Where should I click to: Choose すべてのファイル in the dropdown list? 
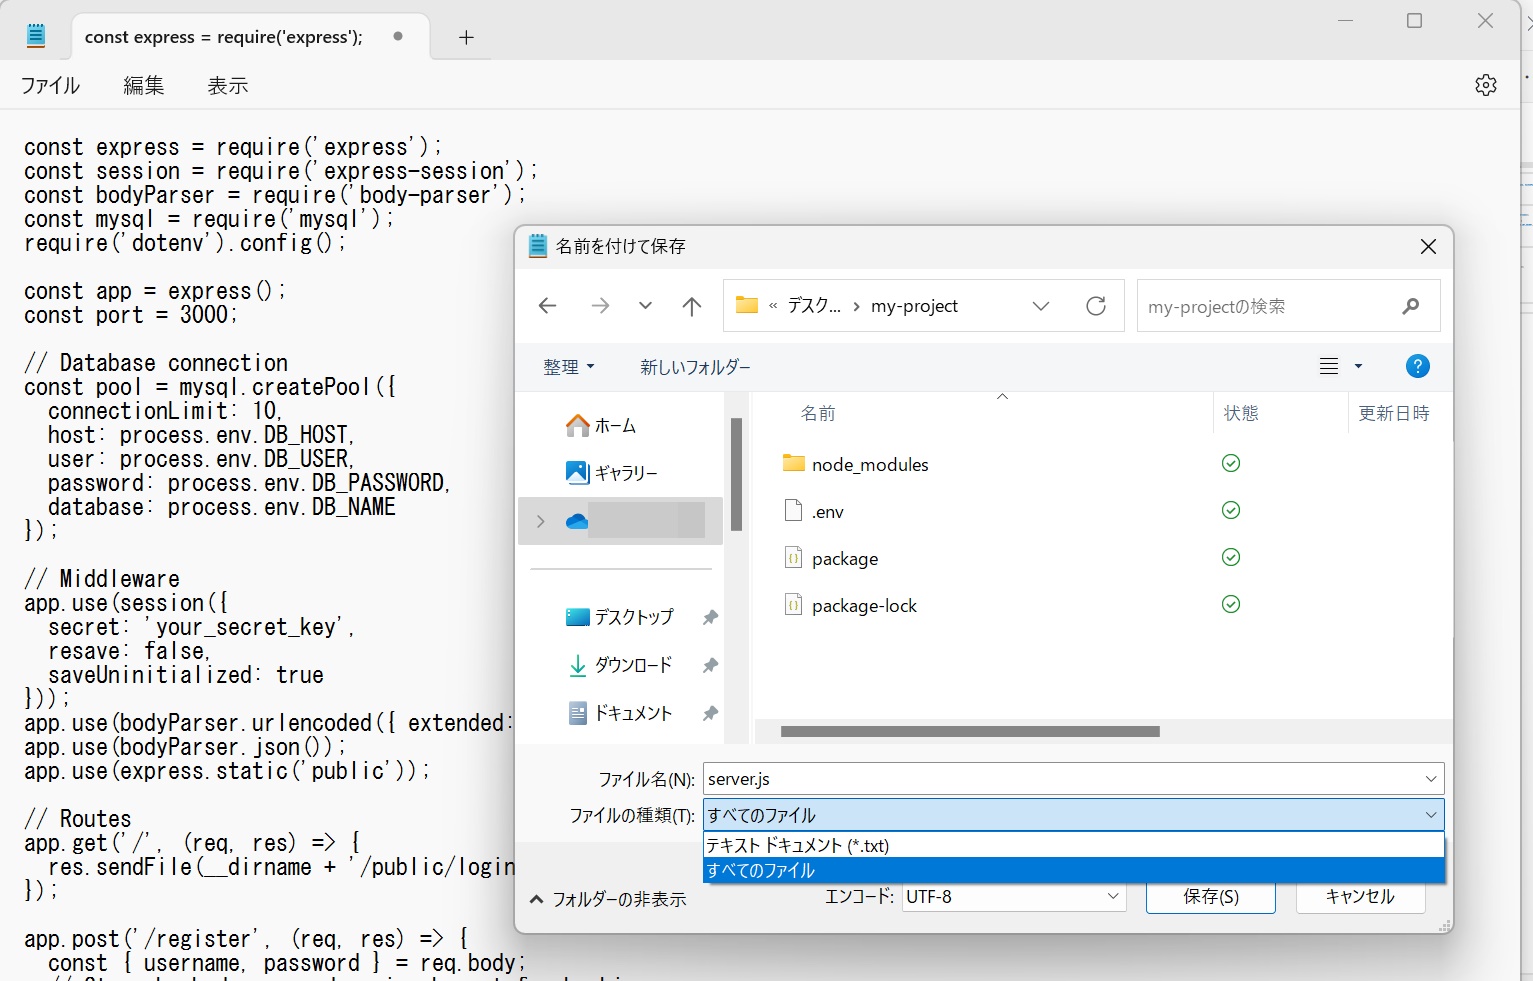(x=1074, y=870)
